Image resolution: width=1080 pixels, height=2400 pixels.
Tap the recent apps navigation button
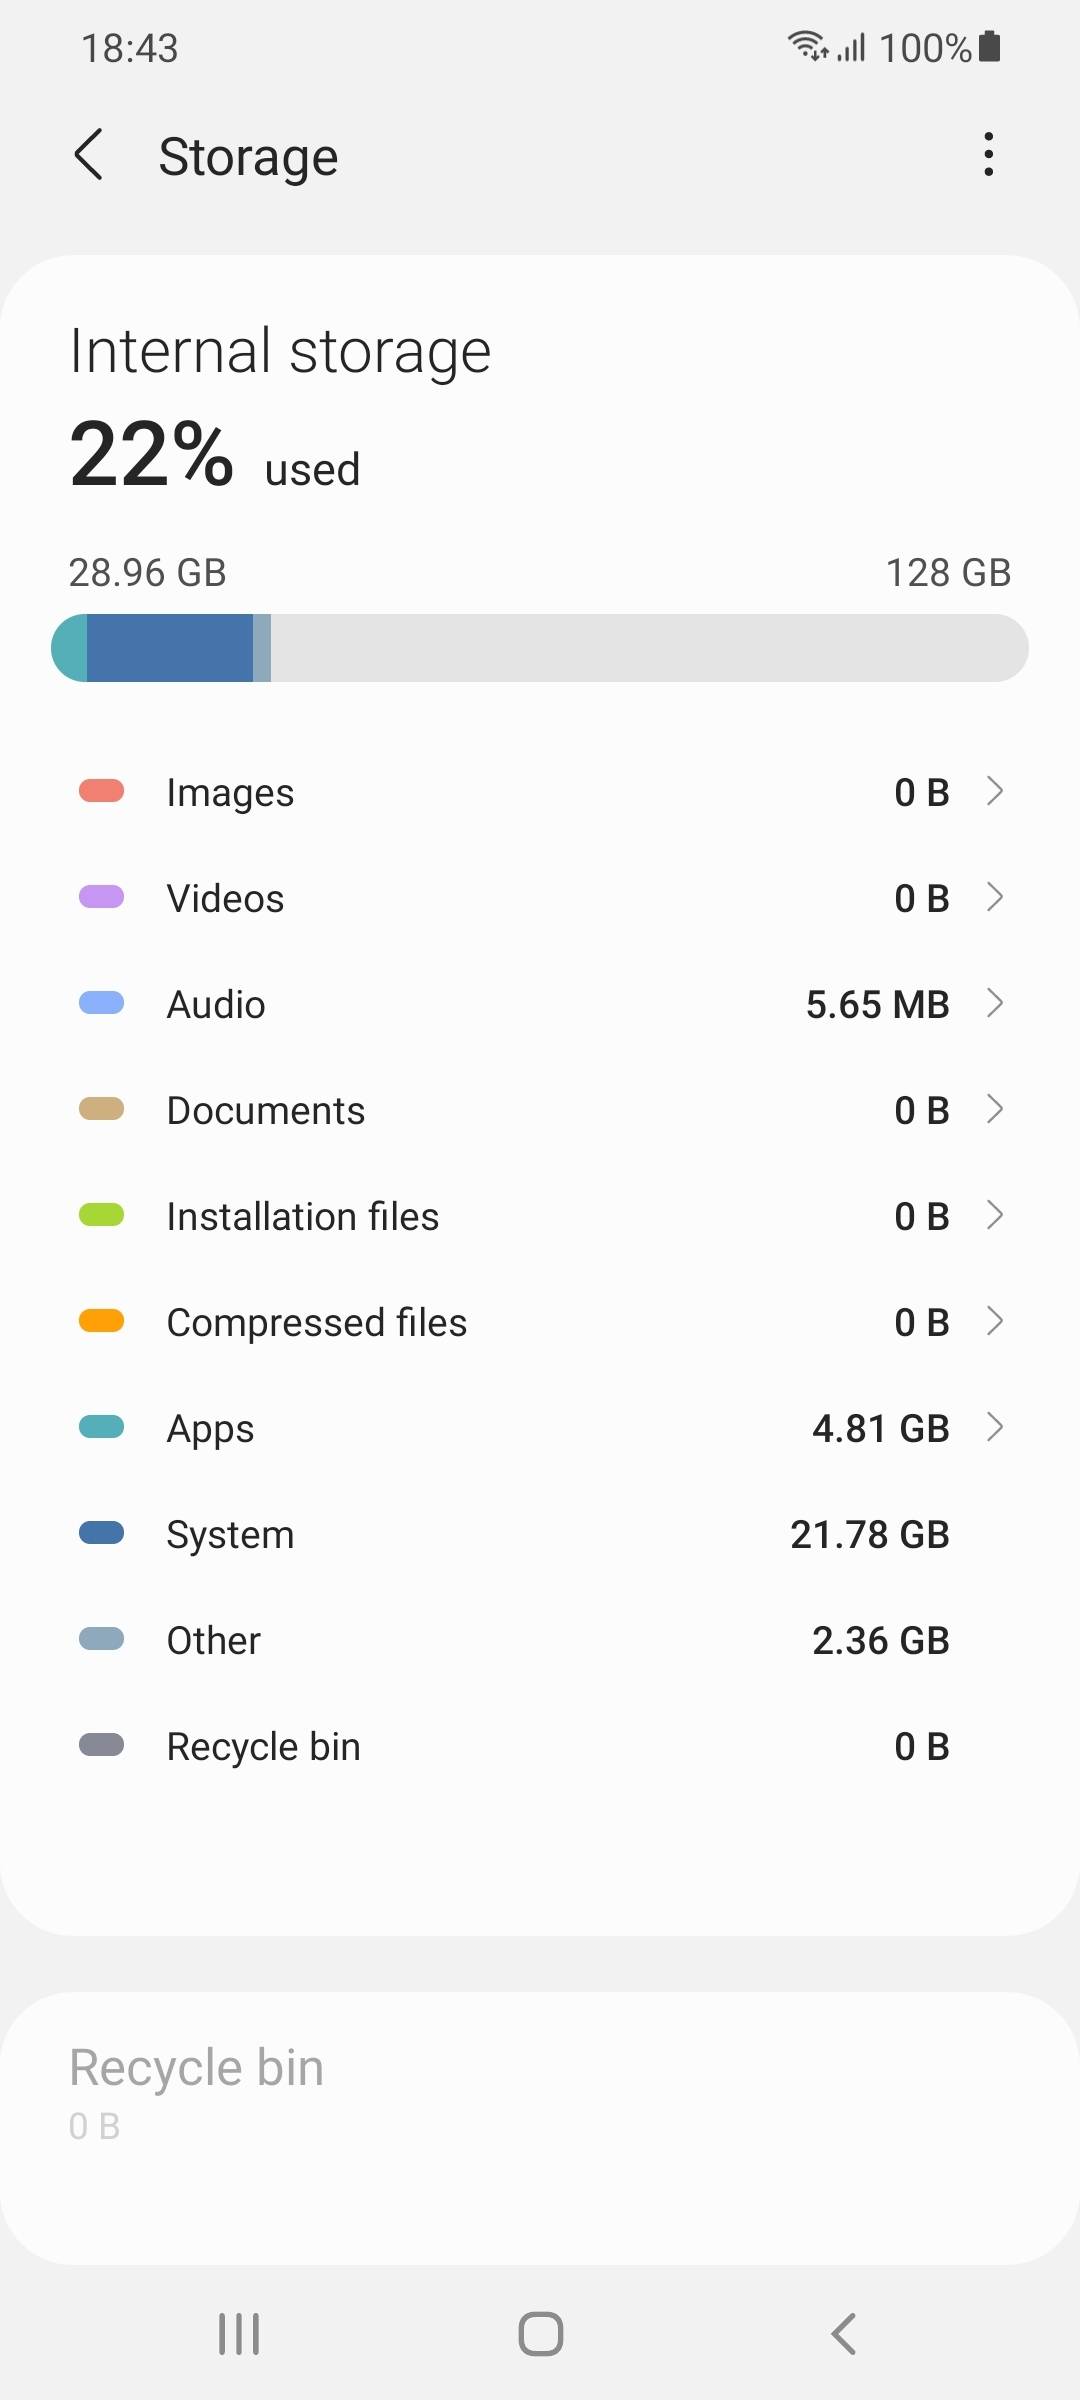point(239,2334)
